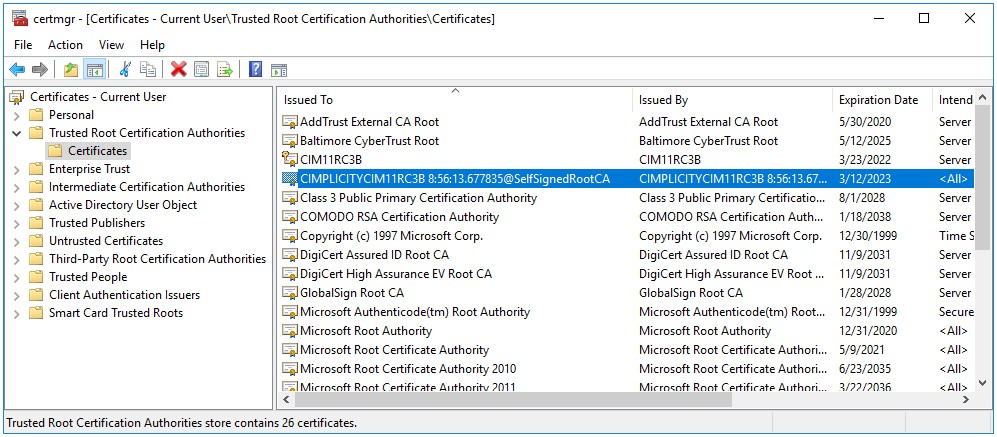Sort by the Issued By column header

tap(732, 100)
